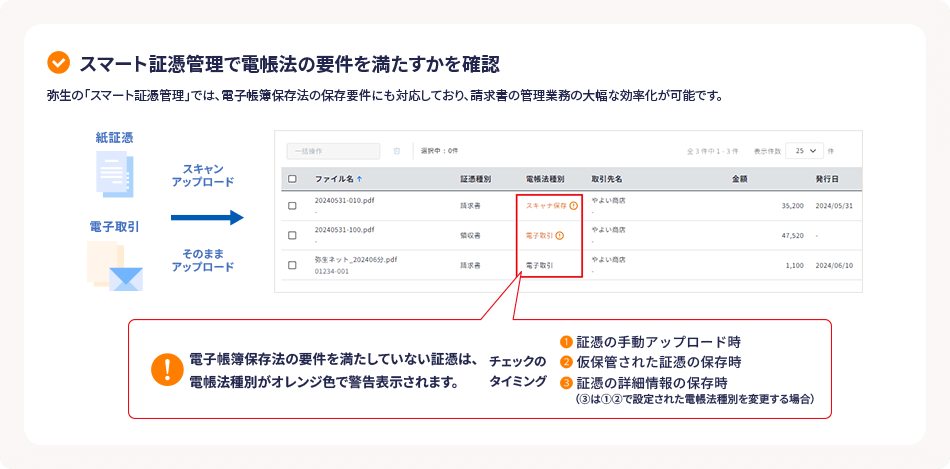
Task: Click the heading スマート証憑管理で電帳法の要件を満たすかを確認
Action: point(290,64)
